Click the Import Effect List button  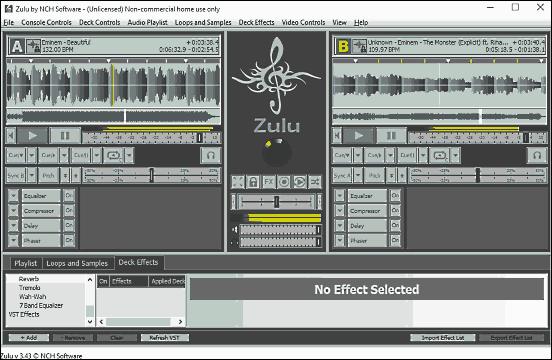point(443,337)
